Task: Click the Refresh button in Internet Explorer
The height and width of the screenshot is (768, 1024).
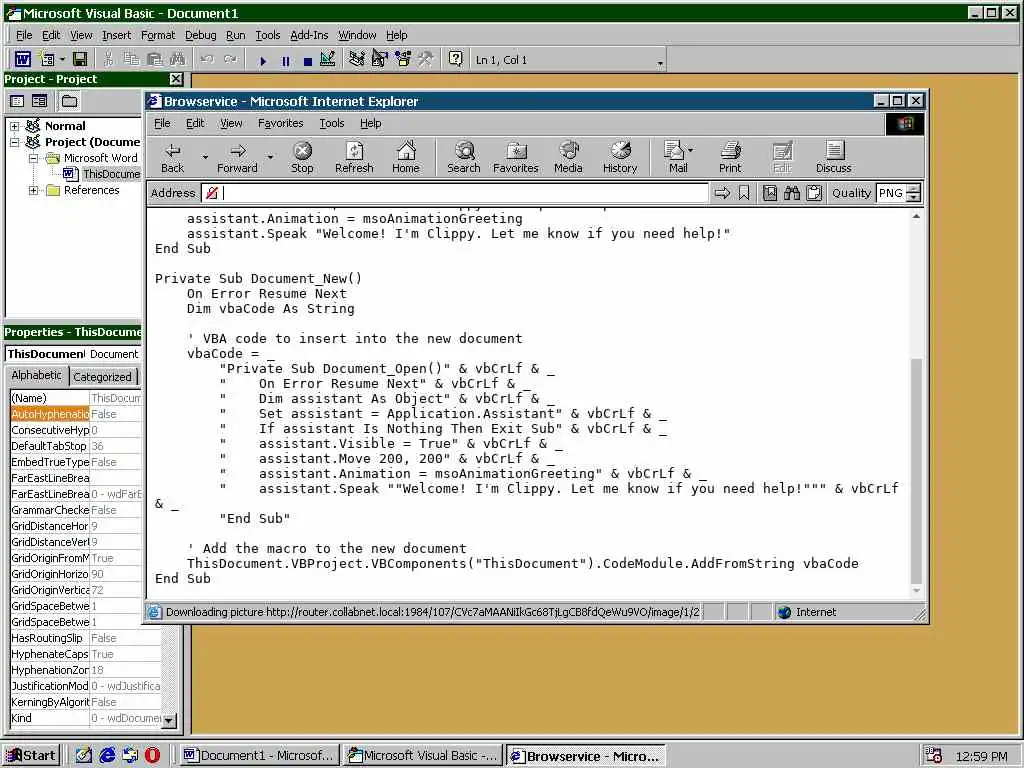Action: coord(354,158)
